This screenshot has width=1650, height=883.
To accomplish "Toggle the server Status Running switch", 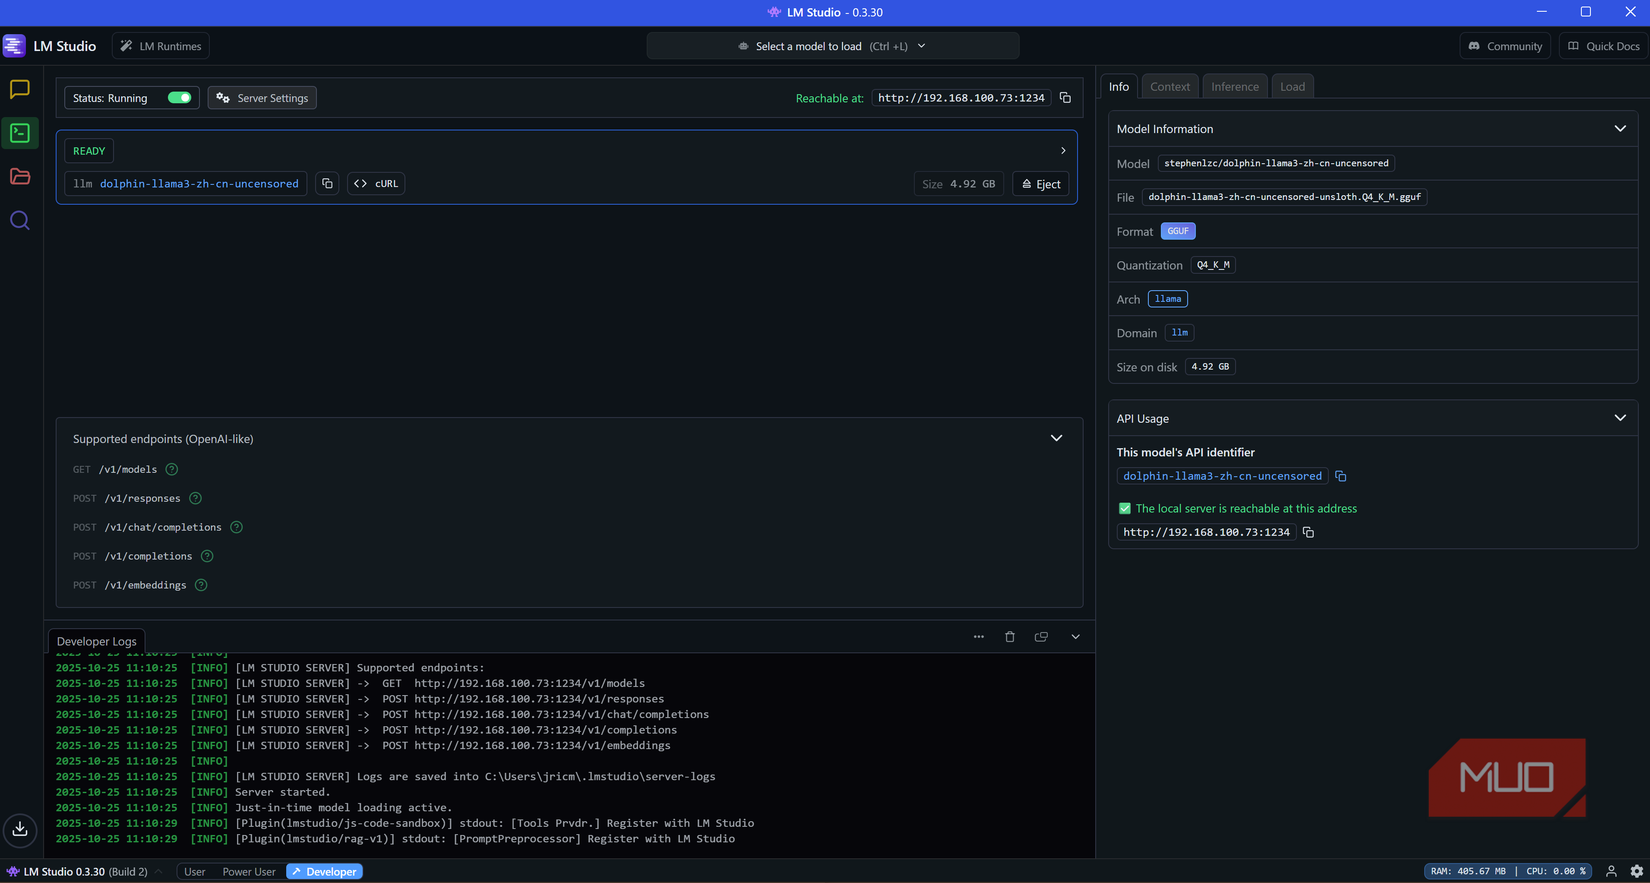I will click(x=180, y=98).
